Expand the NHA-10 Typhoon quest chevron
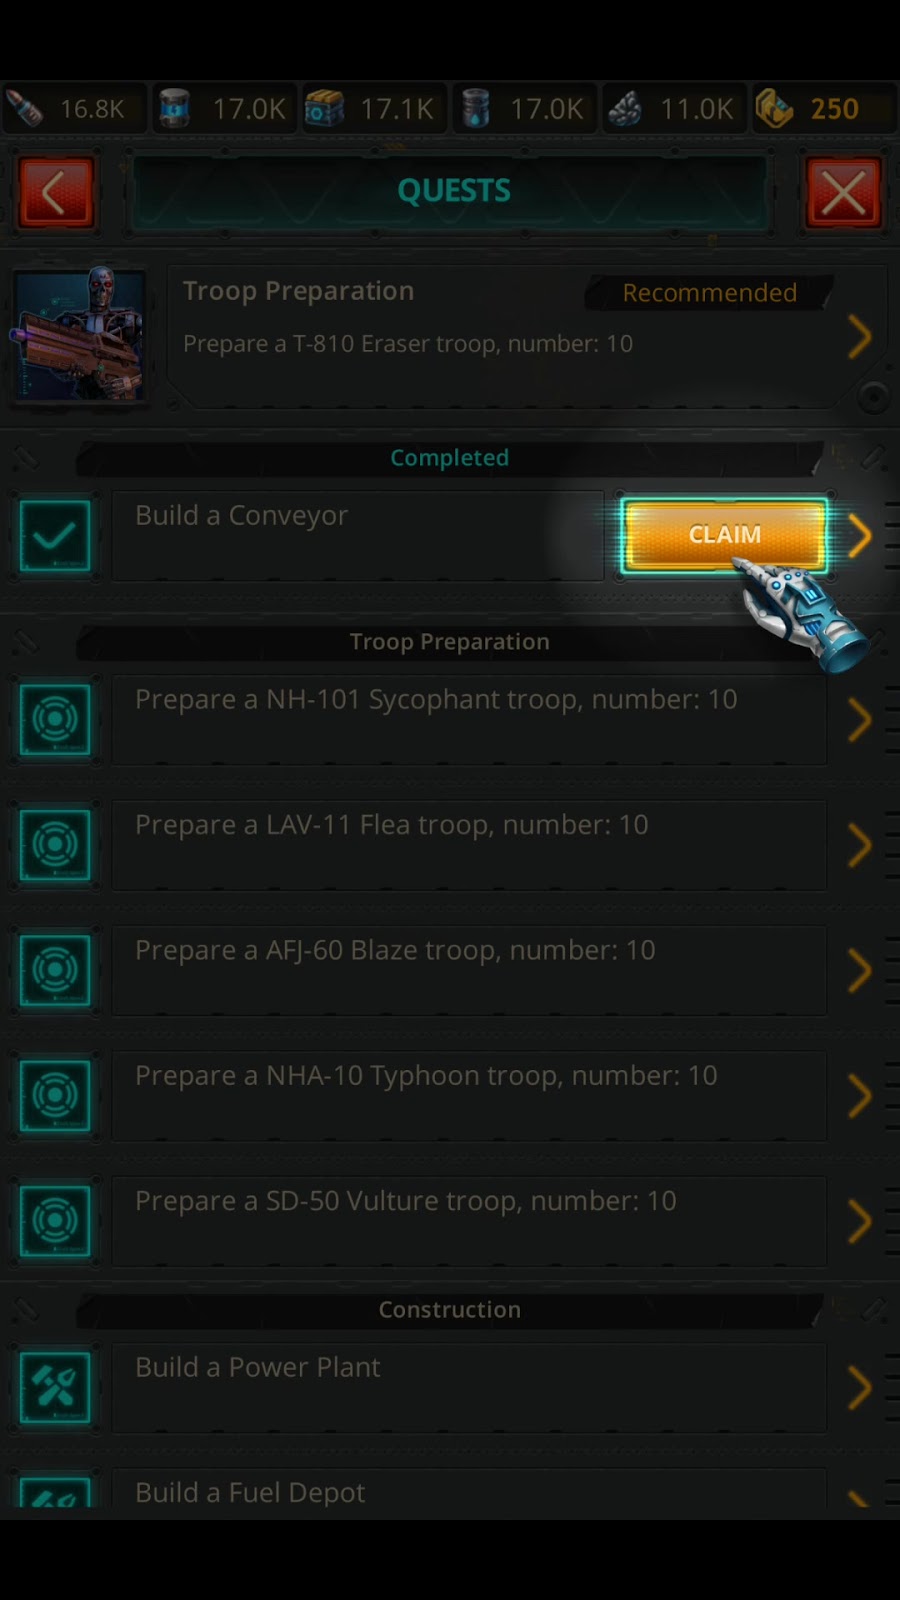 pyautogui.click(x=860, y=1096)
